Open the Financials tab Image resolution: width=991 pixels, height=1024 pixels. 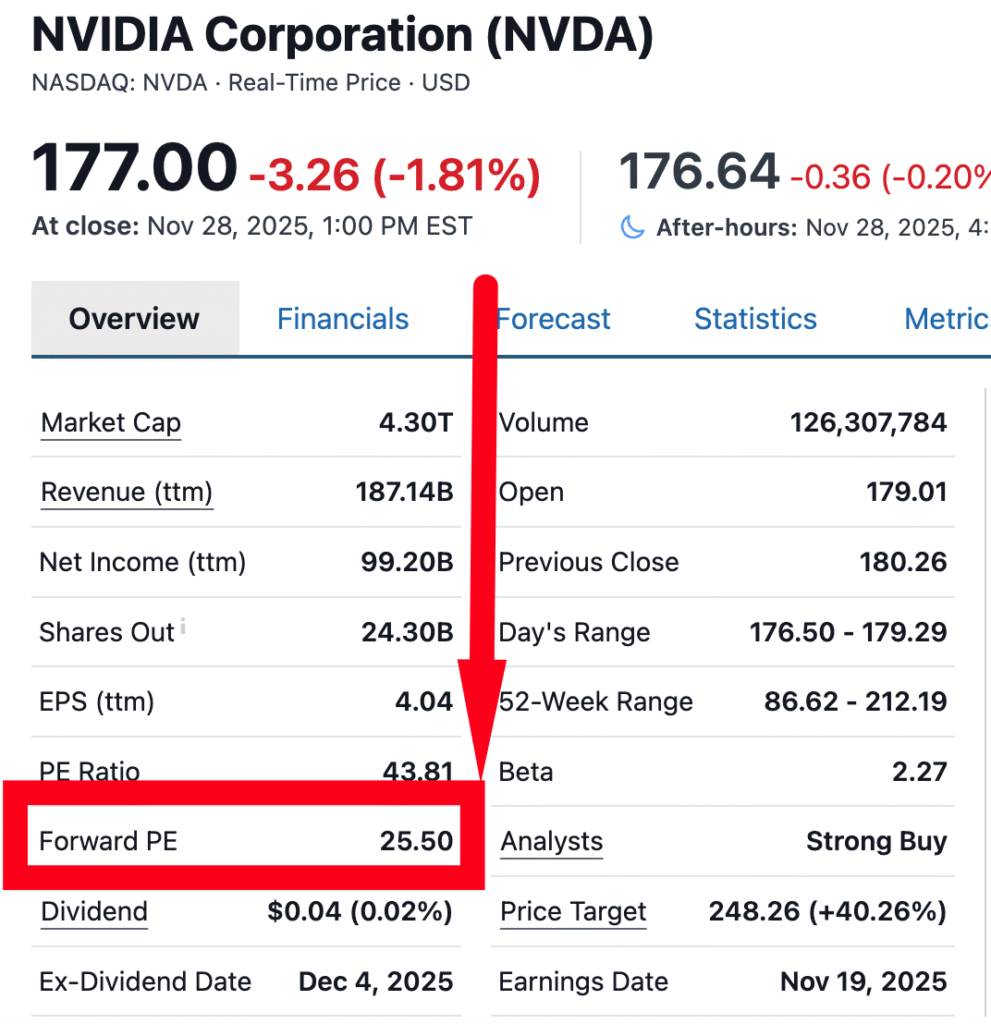[x=343, y=319]
